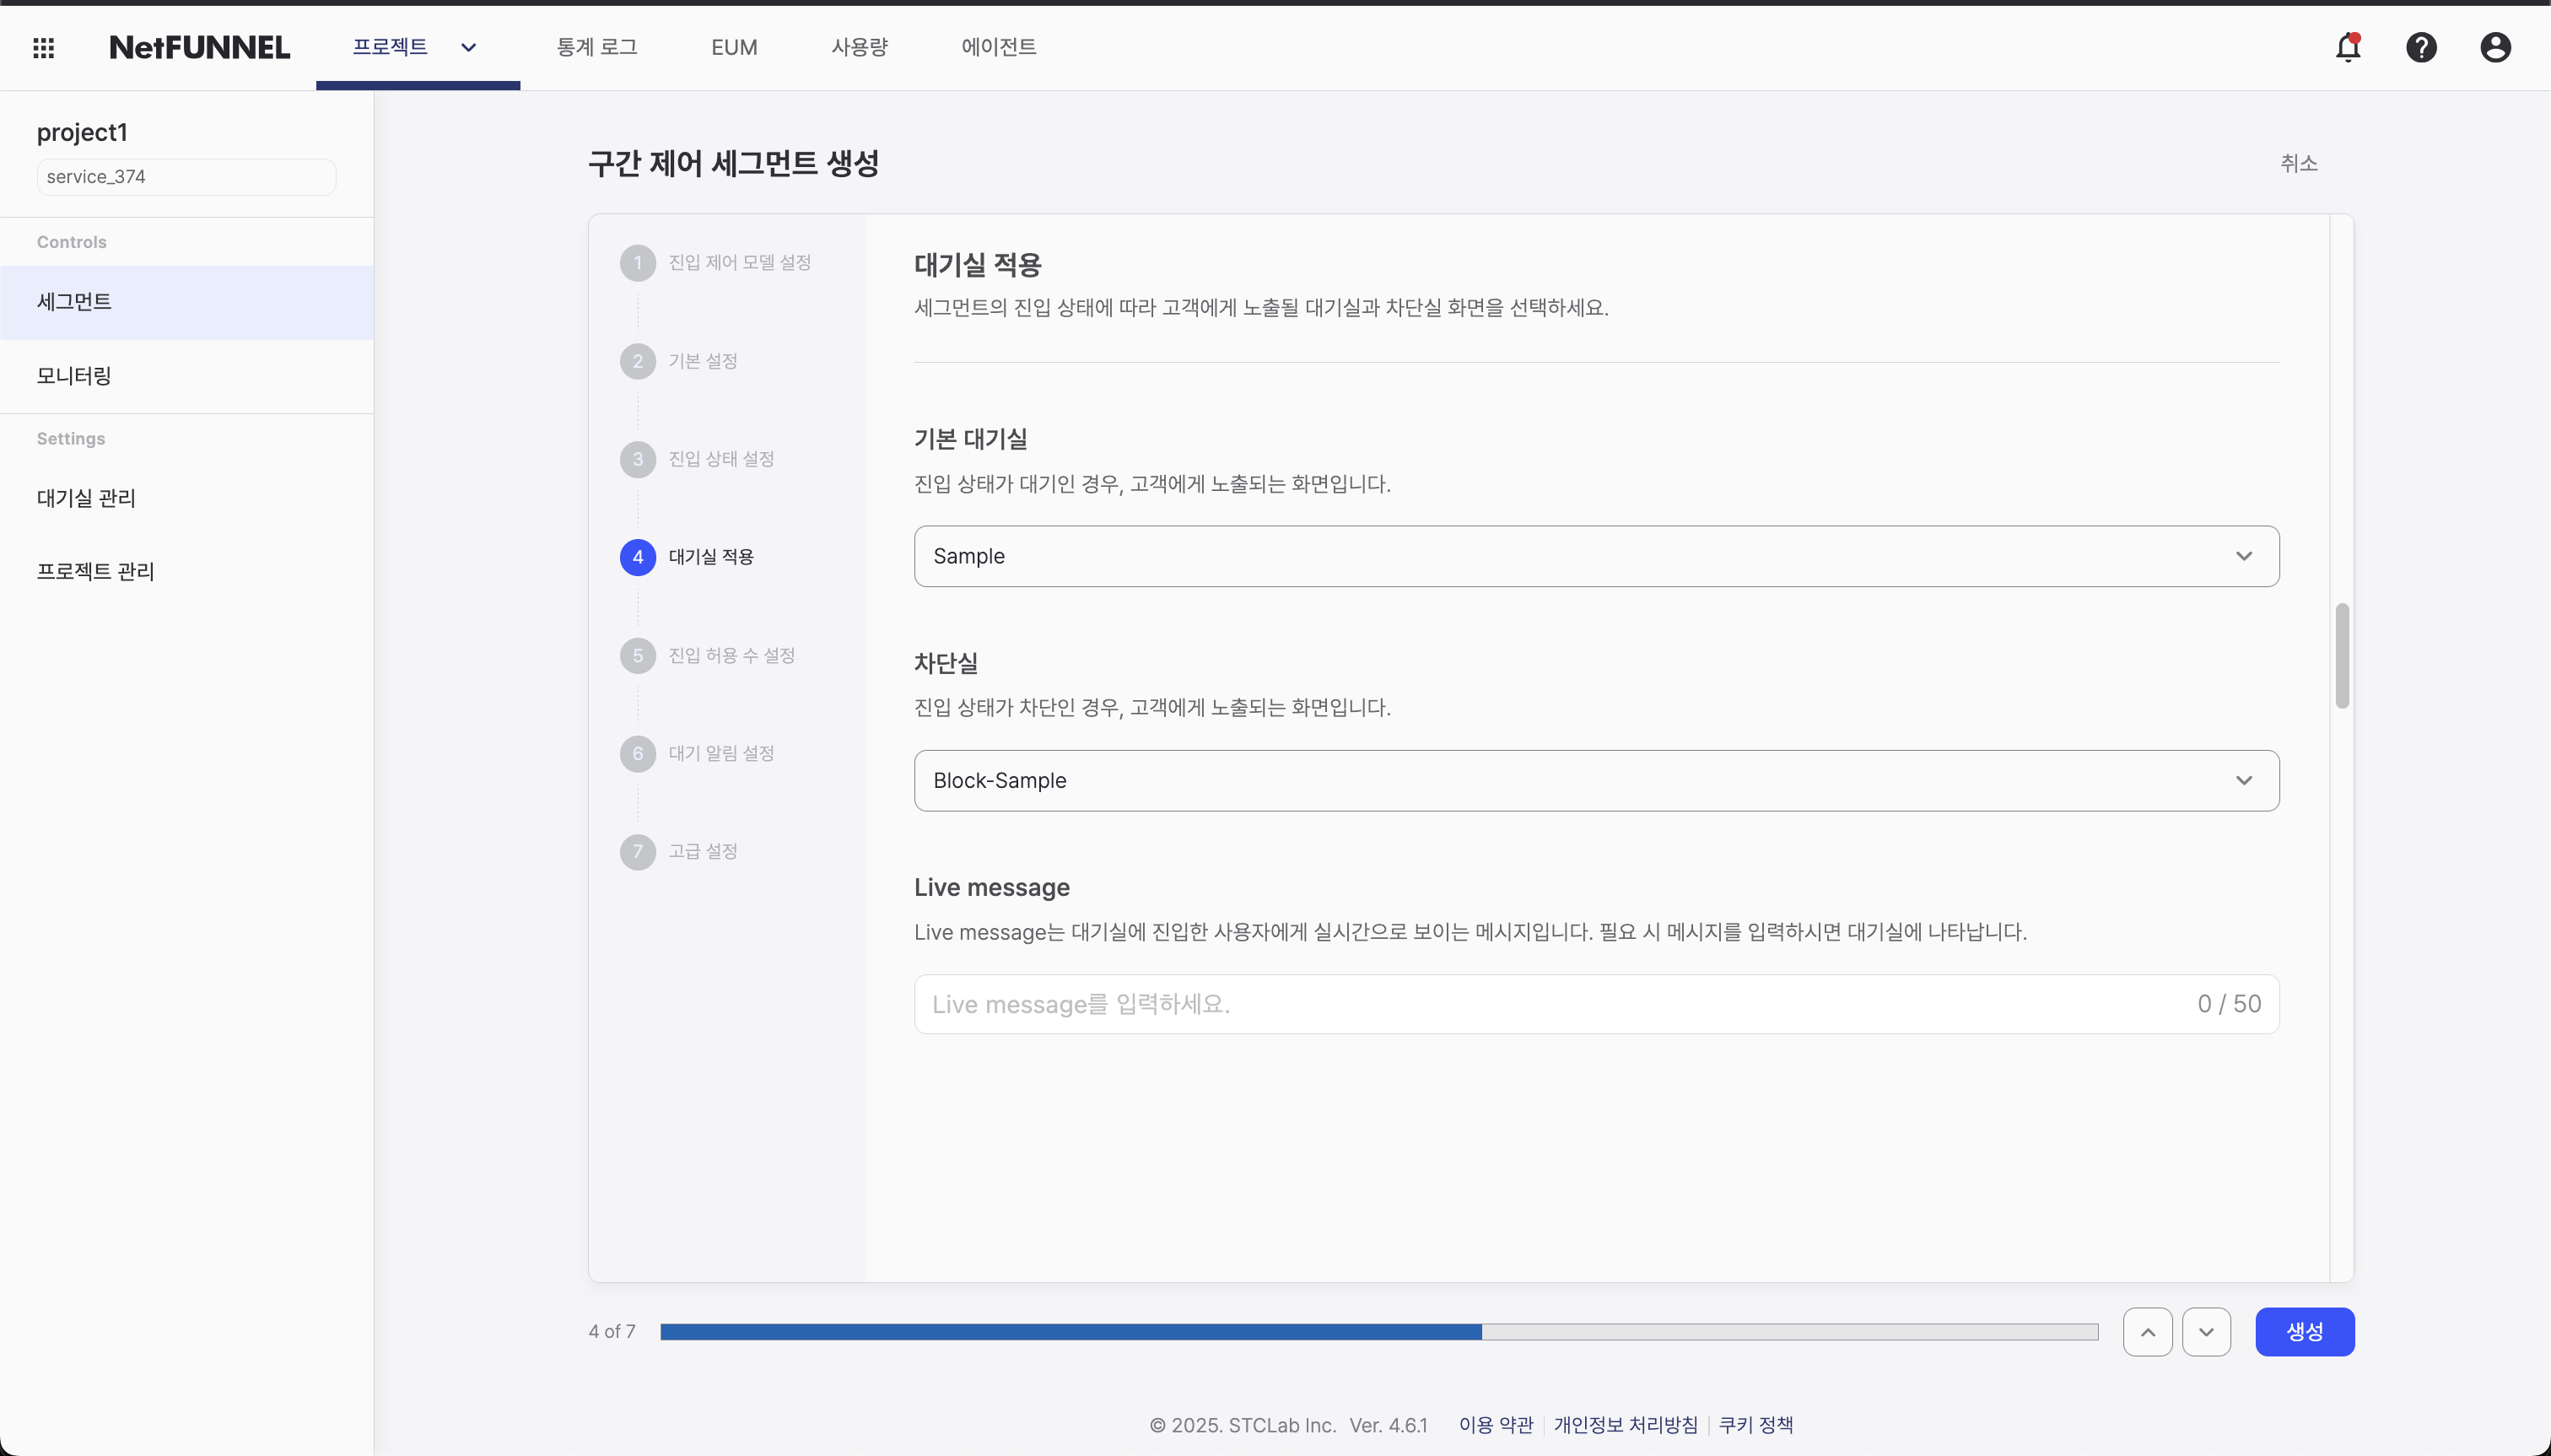Click the 생성 button to create segment
The height and width of the screenshot is (1456, 2551).
tap(2305, 1331)
